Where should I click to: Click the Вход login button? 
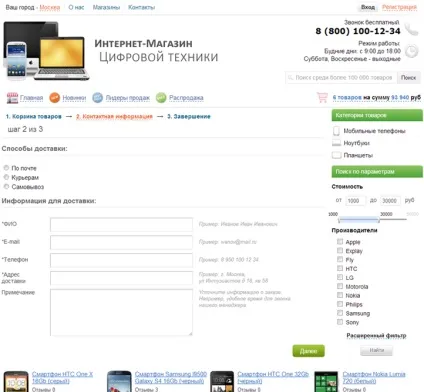pyautogui.click(x=368, y=7)
